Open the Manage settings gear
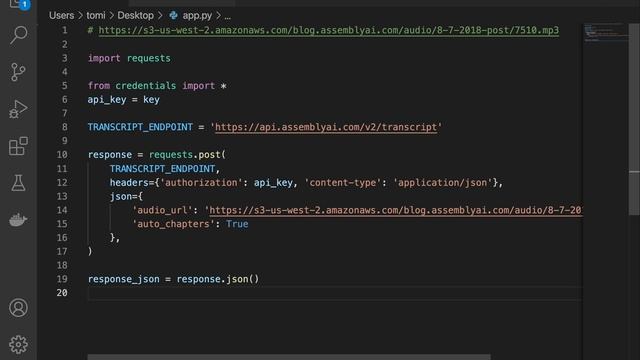The height and width of the screenshot is (360, 640). (18, 344)
